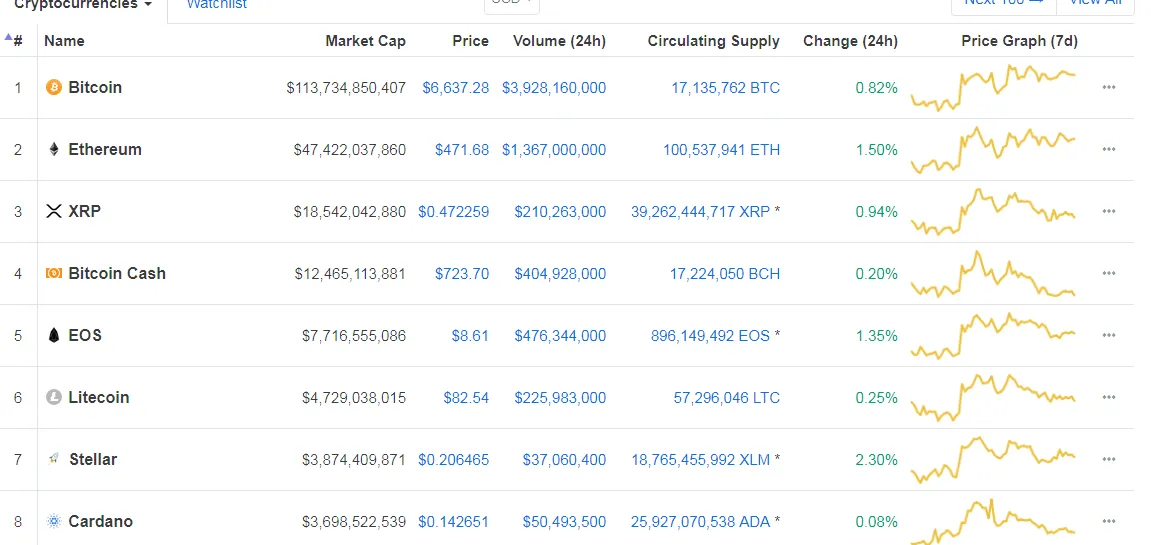Click circulating supply 57,296,046 LTC

point(727,397)
